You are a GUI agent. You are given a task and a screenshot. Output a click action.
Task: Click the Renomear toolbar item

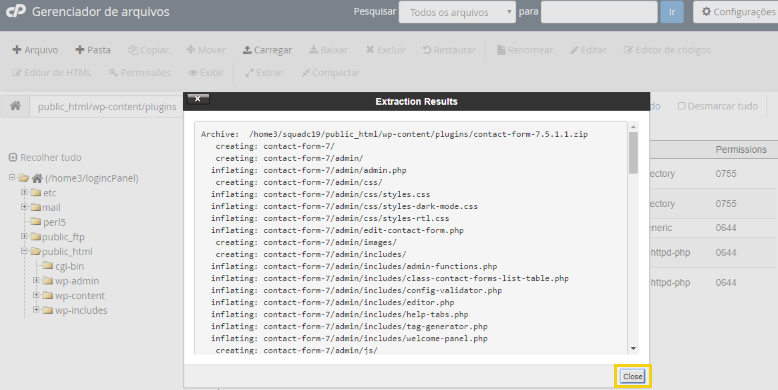click(525, 50)
